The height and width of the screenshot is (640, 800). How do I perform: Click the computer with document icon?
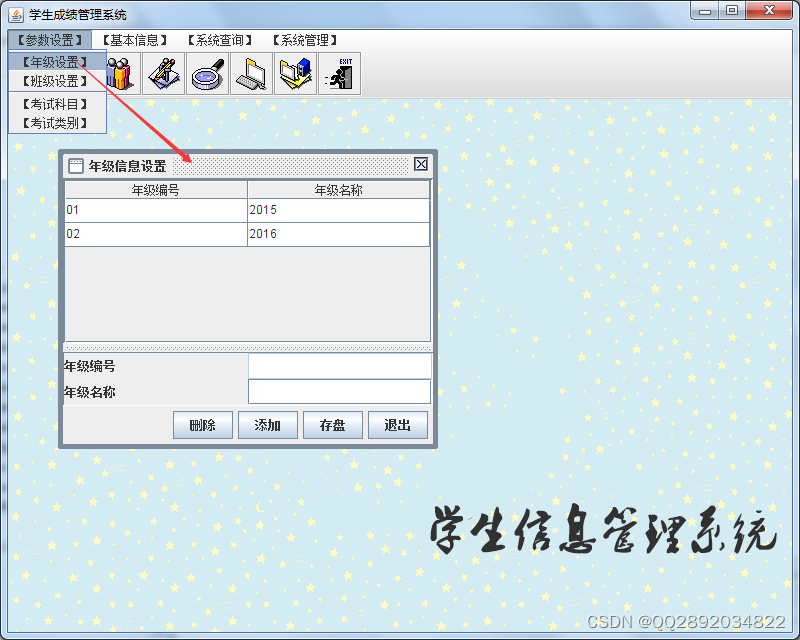tap(252, 73)
